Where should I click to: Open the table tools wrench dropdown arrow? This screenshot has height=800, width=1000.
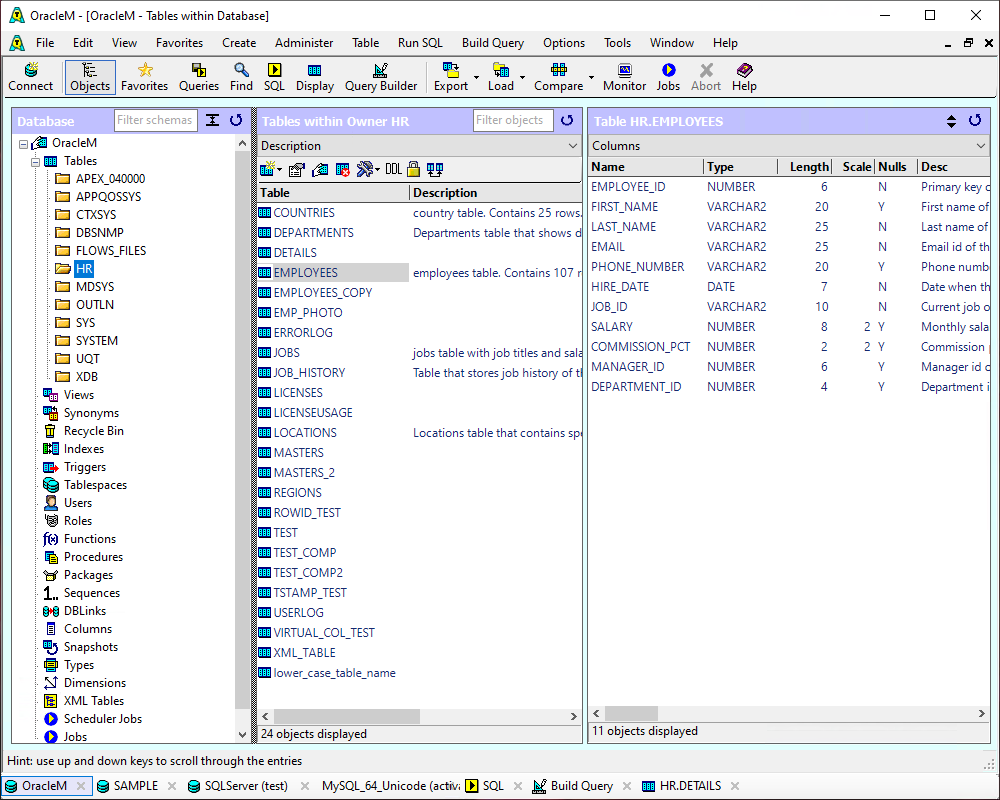point(378,170)
